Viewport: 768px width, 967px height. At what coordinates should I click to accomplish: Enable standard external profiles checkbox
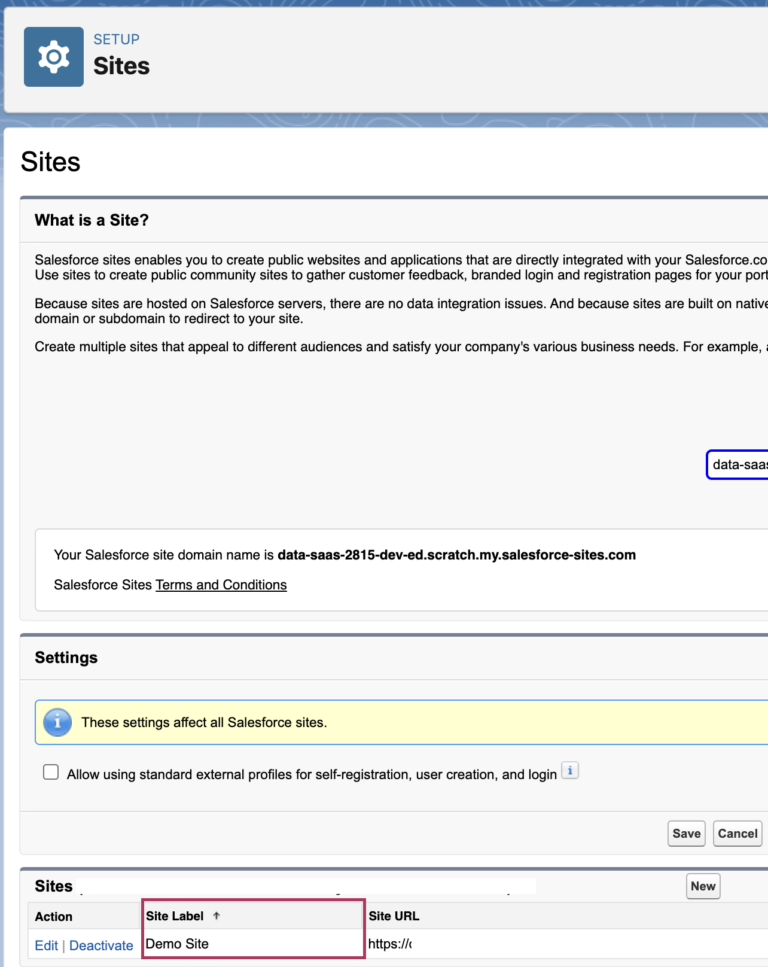point(51,773)
